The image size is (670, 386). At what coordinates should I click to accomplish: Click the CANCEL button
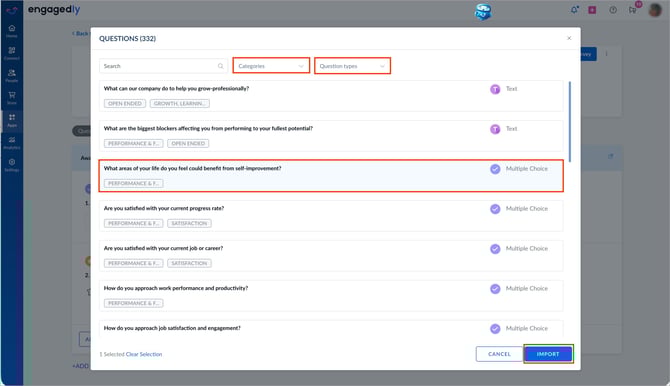(500, 354)
